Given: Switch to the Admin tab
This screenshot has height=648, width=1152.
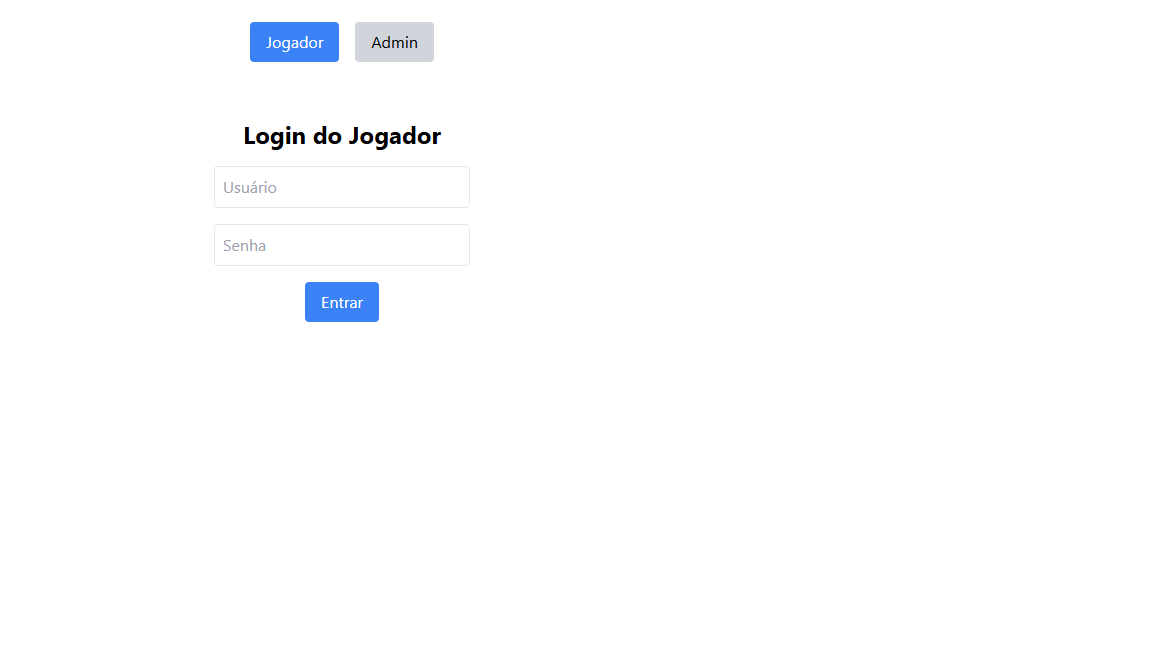Looking at the screenshot, I should (x=394, y=42).
